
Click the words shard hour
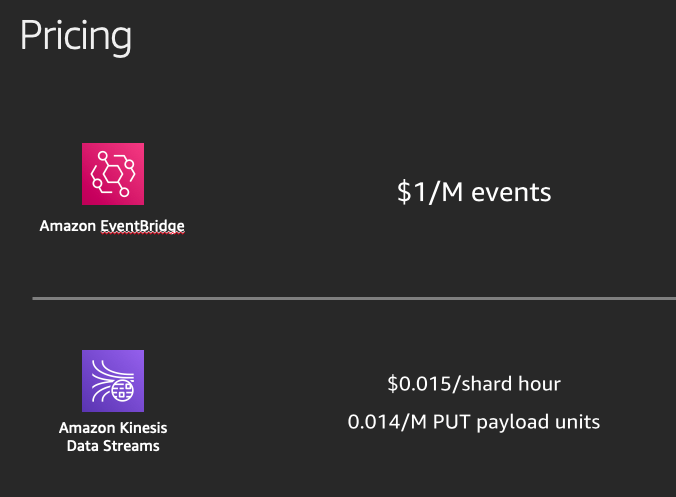click(x=511, y=383)
